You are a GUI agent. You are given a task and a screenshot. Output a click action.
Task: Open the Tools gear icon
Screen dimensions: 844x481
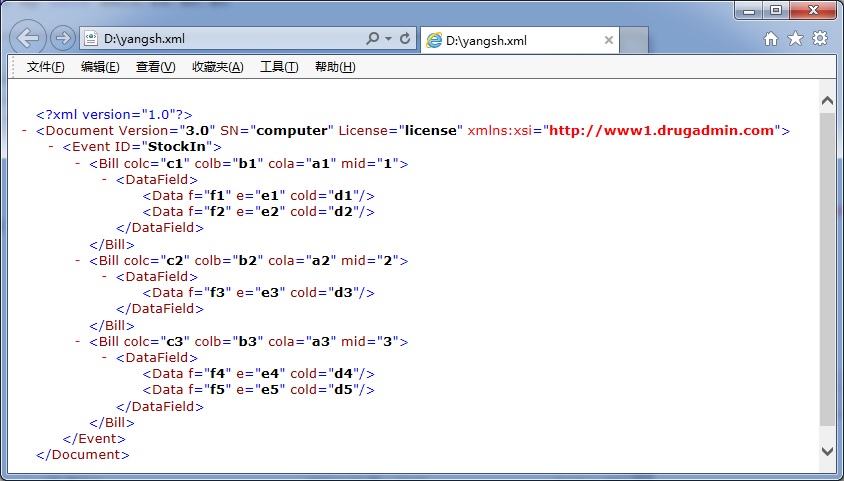(820, 38)
